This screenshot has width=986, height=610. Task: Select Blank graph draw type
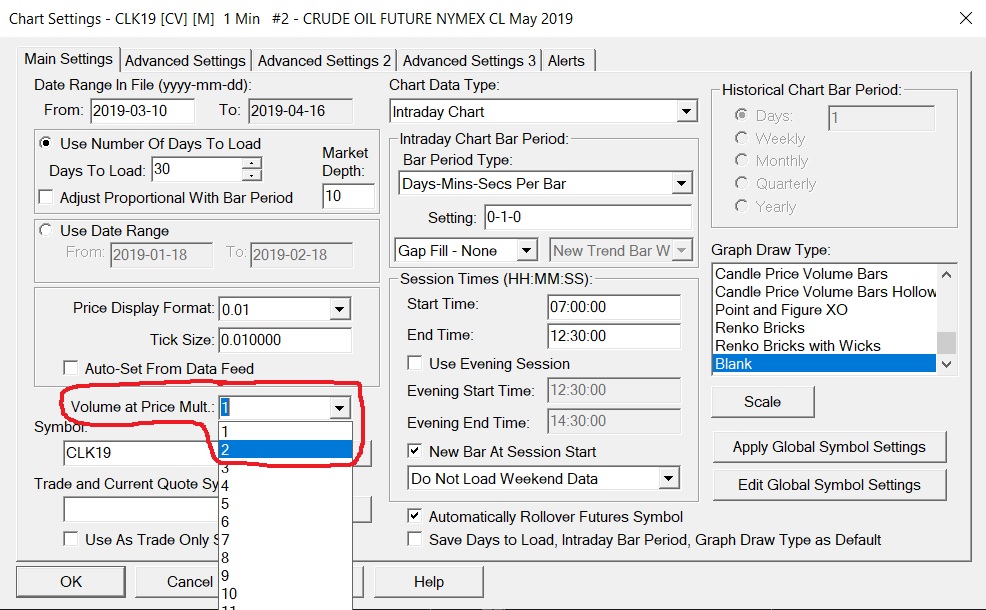(x=824, y=363)
